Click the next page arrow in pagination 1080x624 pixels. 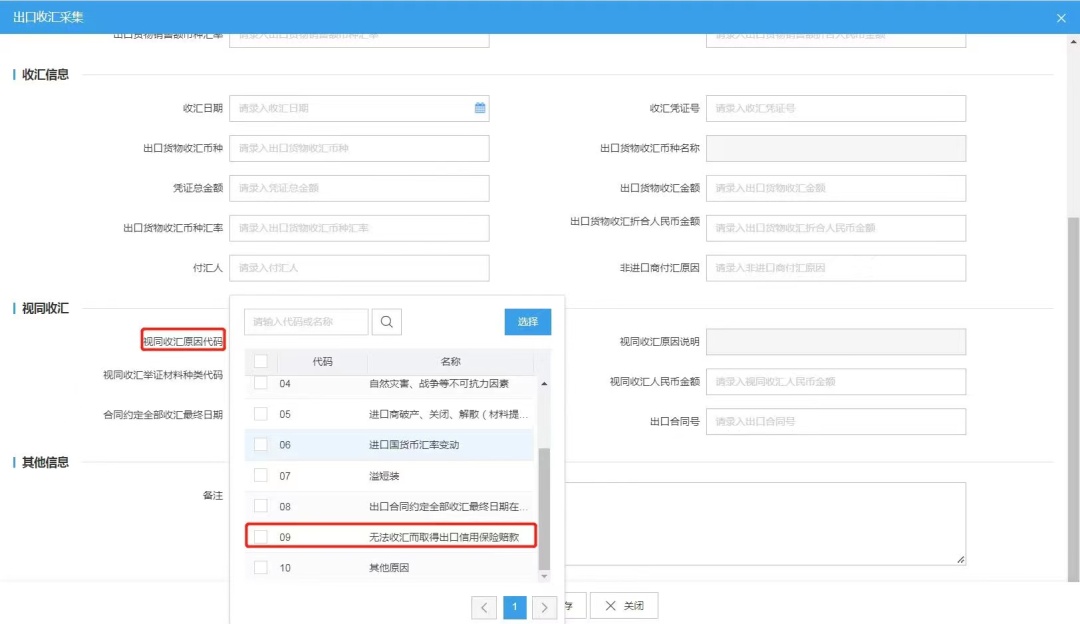click(545, 606)
